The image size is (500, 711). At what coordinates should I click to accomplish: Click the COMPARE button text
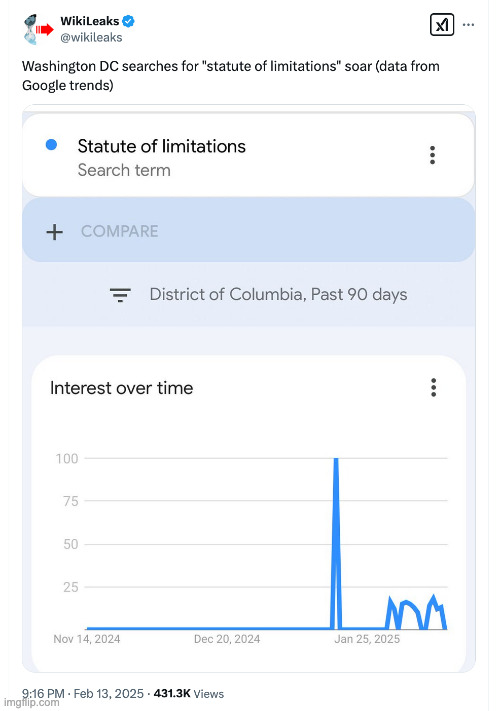pos(120,231)
